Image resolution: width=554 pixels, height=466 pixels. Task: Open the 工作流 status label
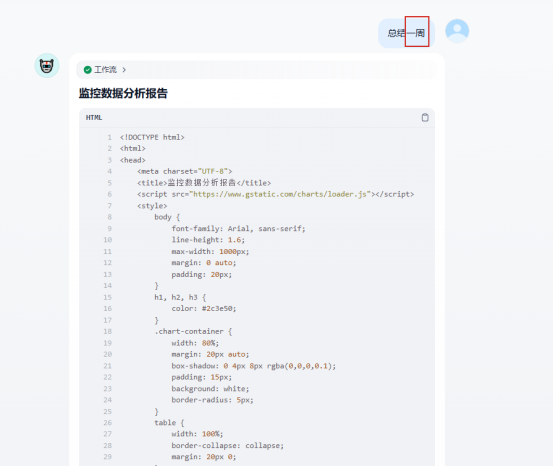click(x=105, y=70)
